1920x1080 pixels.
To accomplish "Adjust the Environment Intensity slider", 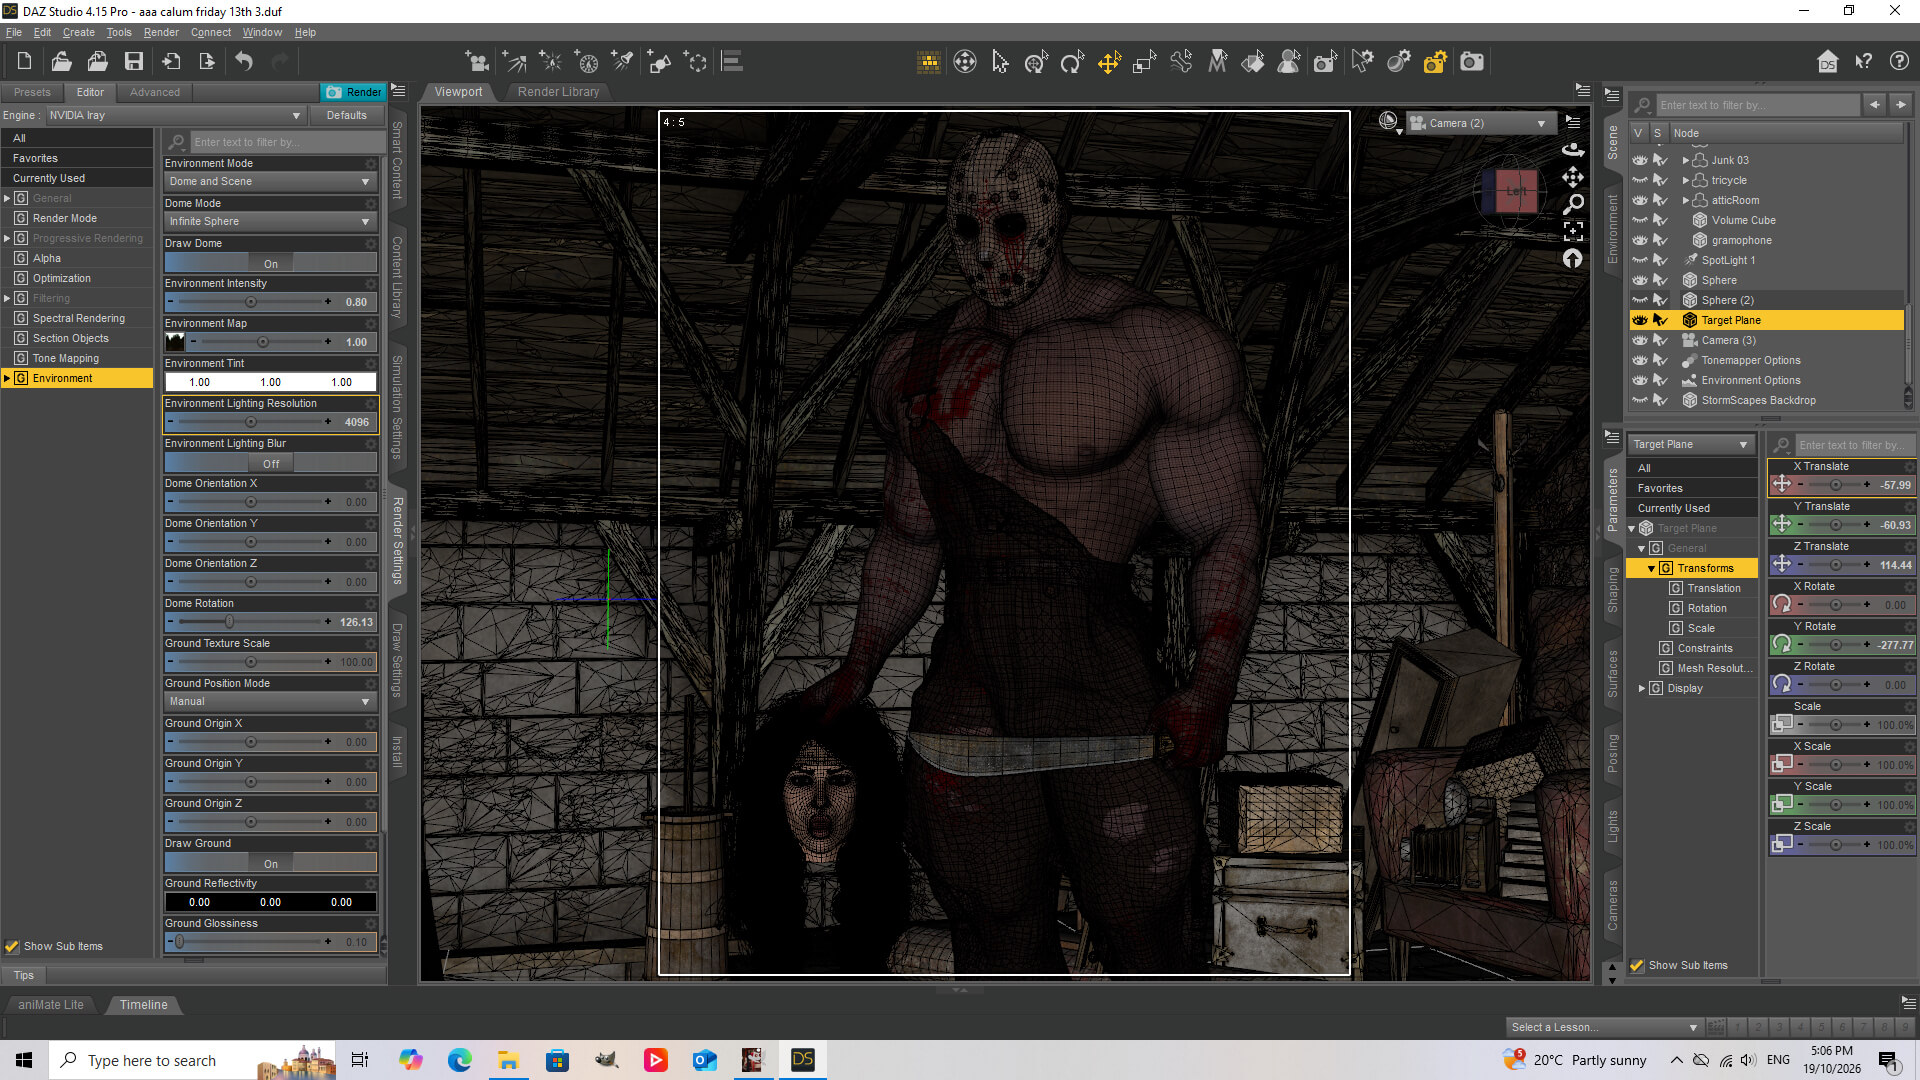I will (x=250, y=301).
